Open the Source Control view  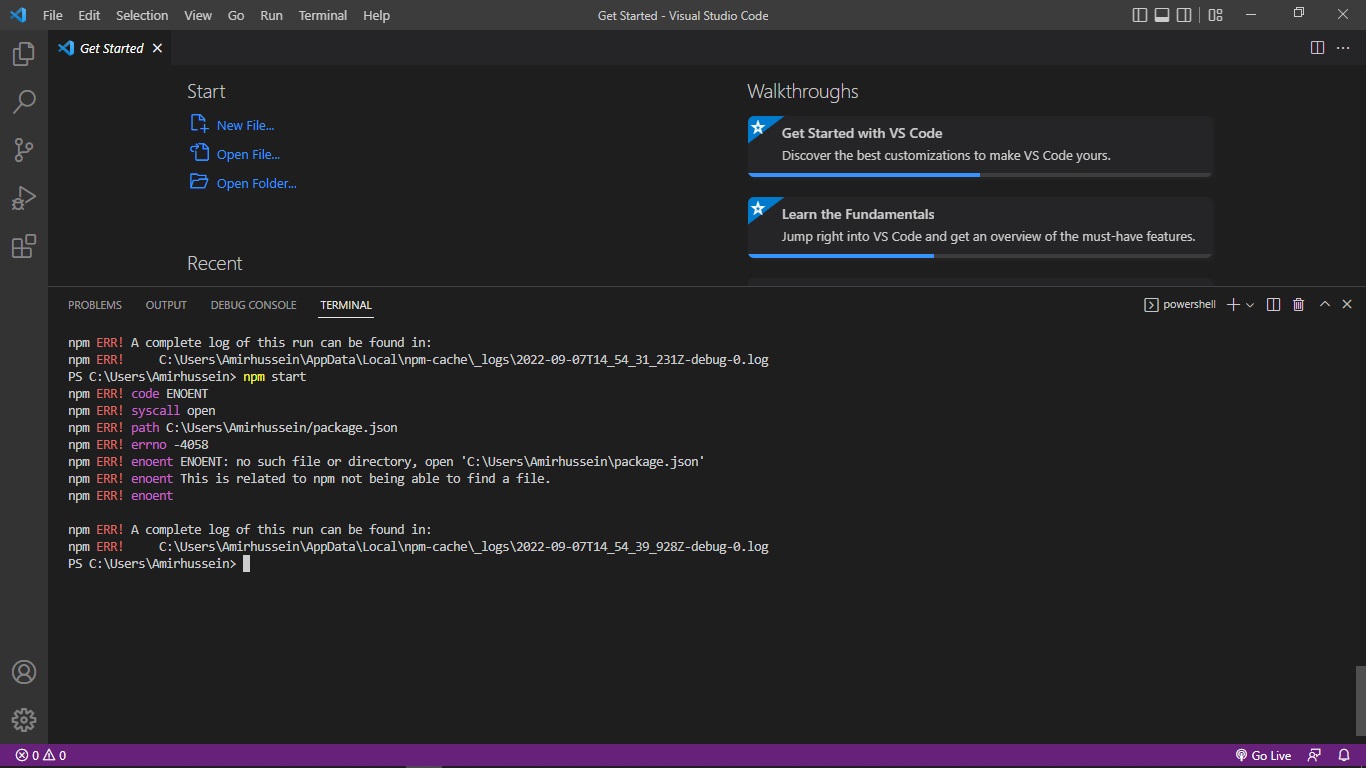(x=24, y=150)
